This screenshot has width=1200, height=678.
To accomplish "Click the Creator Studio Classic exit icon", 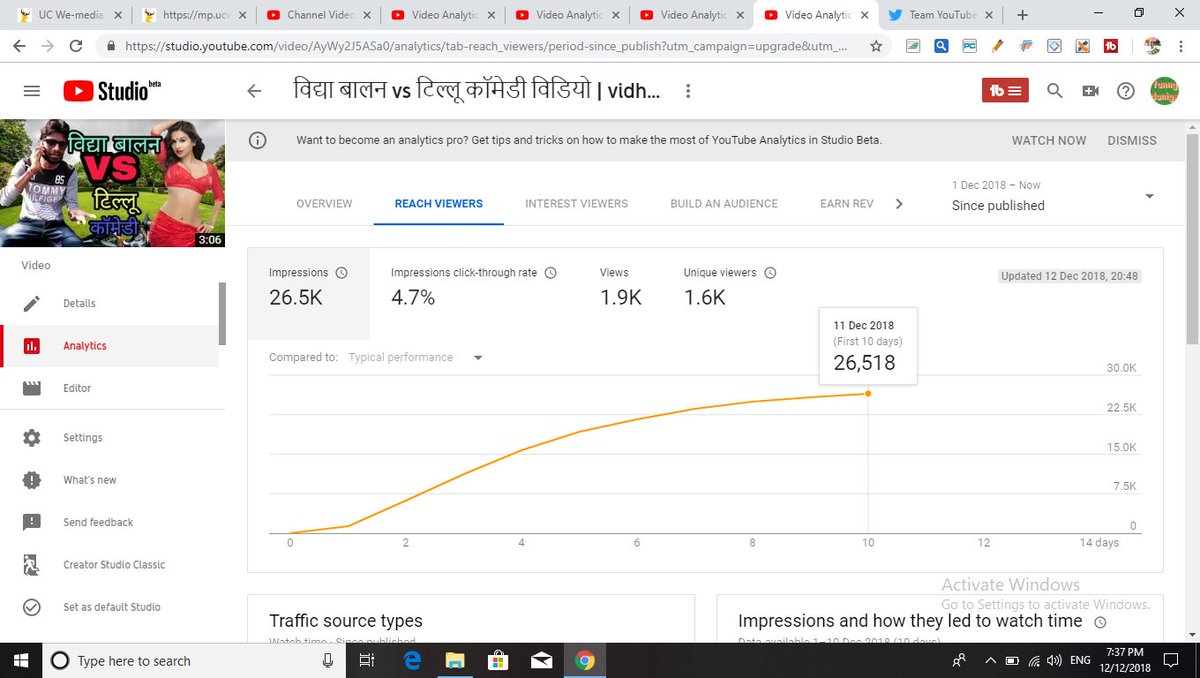I will point(32,564).
